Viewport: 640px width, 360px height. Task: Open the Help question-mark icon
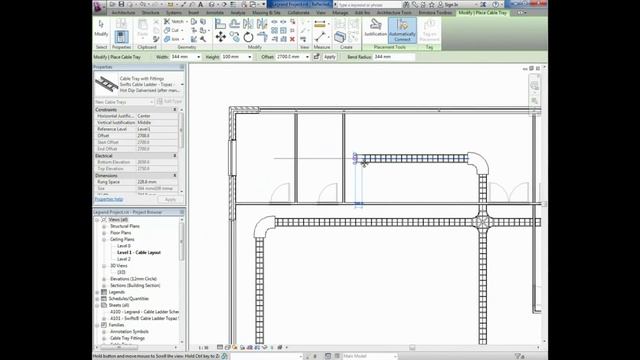click(495, 4)
